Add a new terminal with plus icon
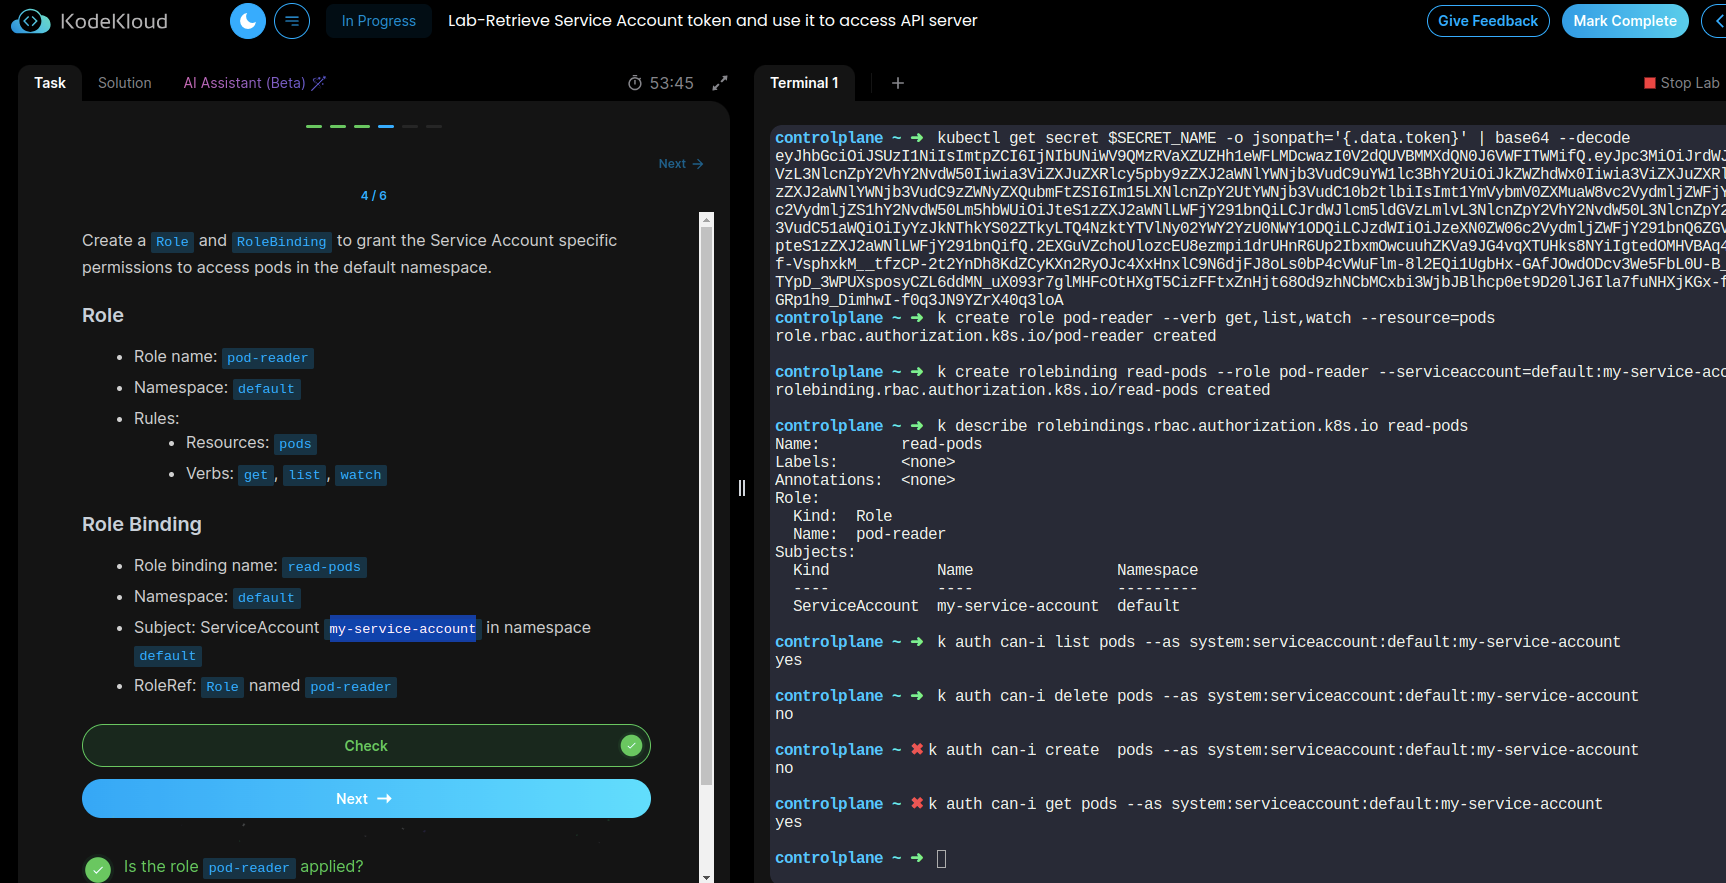Image resolution: width=1726 pixels, height=883 pixels. 897,83
